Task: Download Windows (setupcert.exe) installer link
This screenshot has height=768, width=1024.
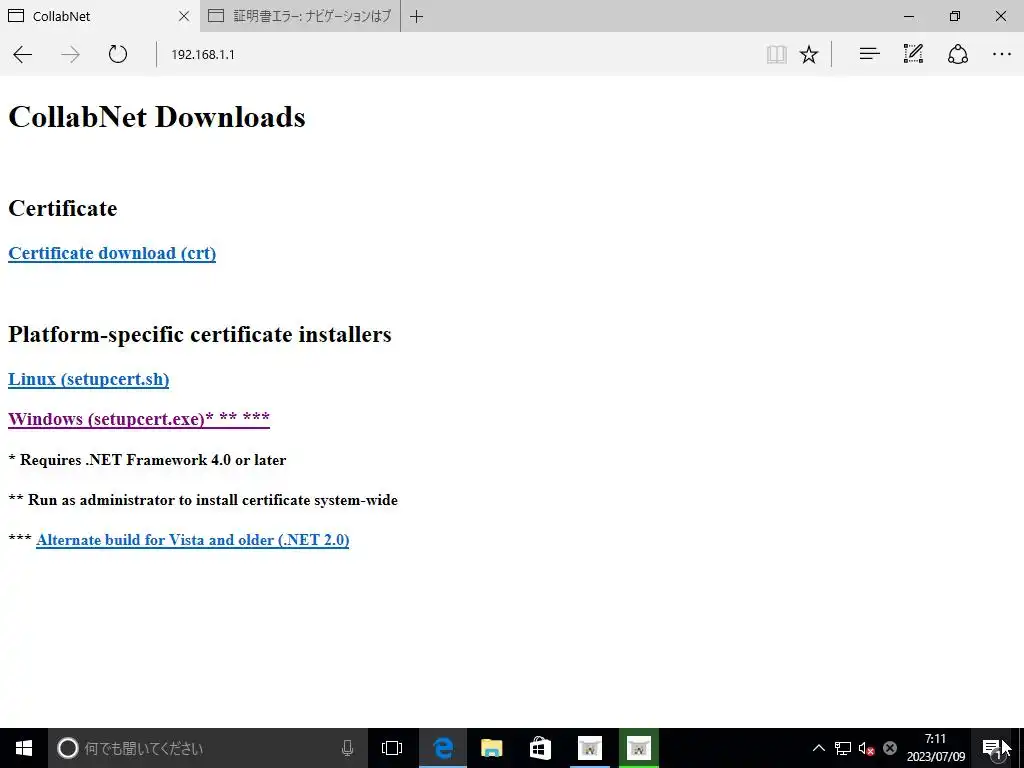Action: [138, 419]
